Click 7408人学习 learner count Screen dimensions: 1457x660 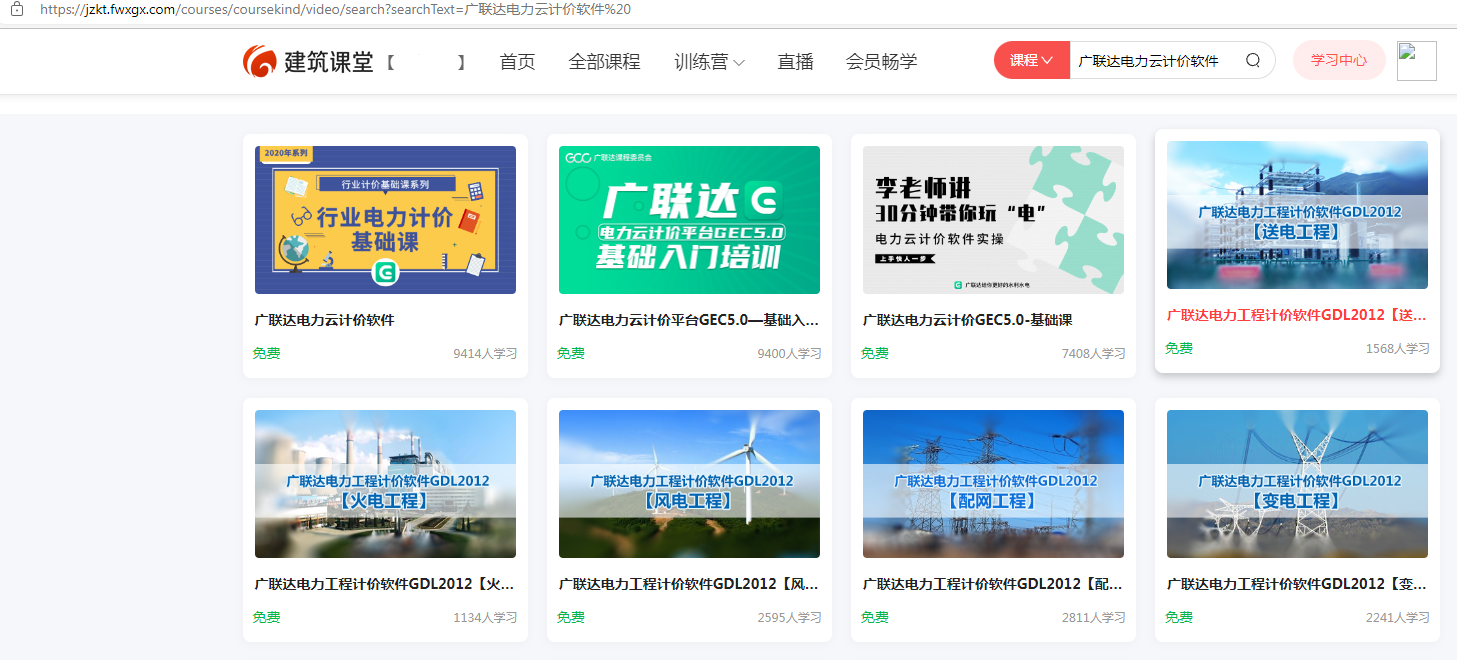(1093, 354)
